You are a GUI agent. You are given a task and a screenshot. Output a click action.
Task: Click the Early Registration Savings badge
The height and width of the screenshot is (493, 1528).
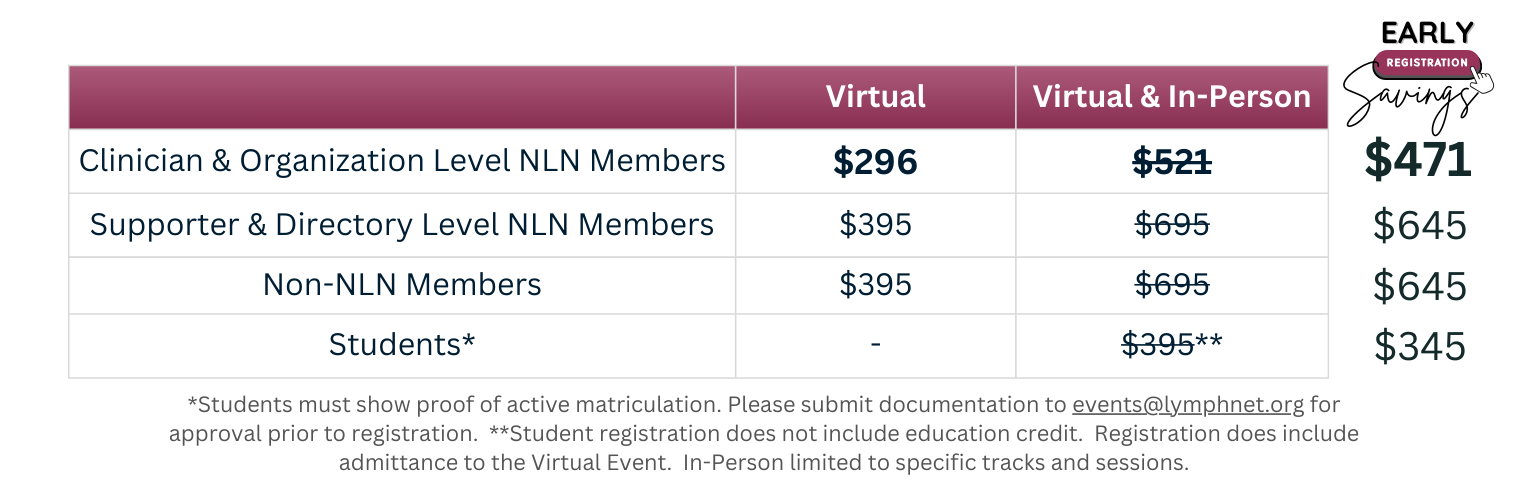pos(1420,76)
